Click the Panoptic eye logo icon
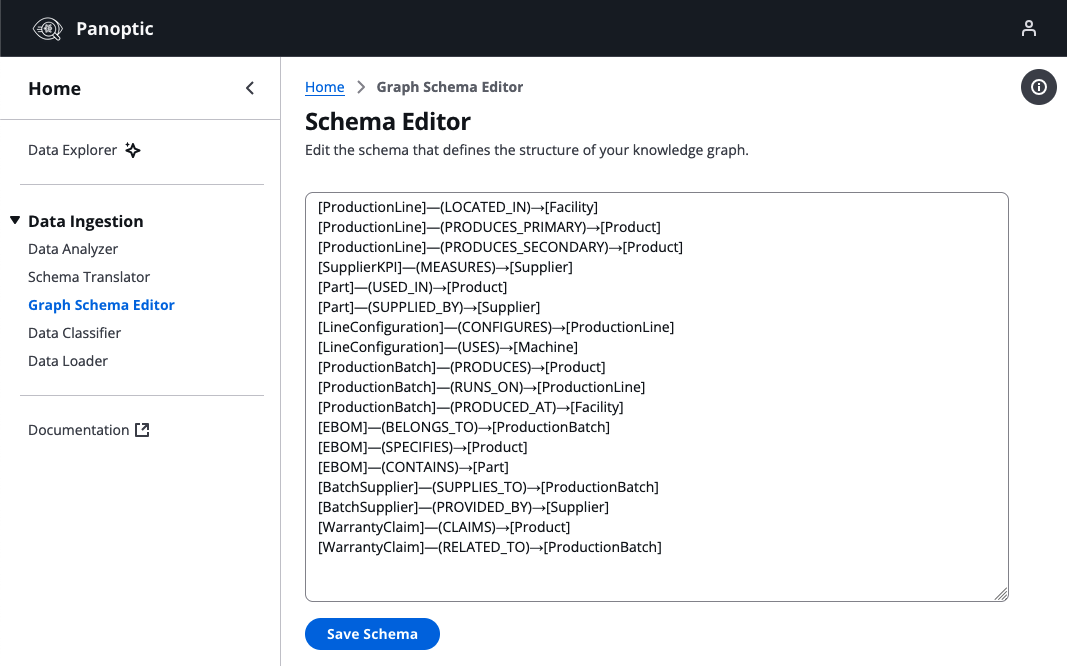Screen dimensions: 1067x666 click(x=48, y=28)
